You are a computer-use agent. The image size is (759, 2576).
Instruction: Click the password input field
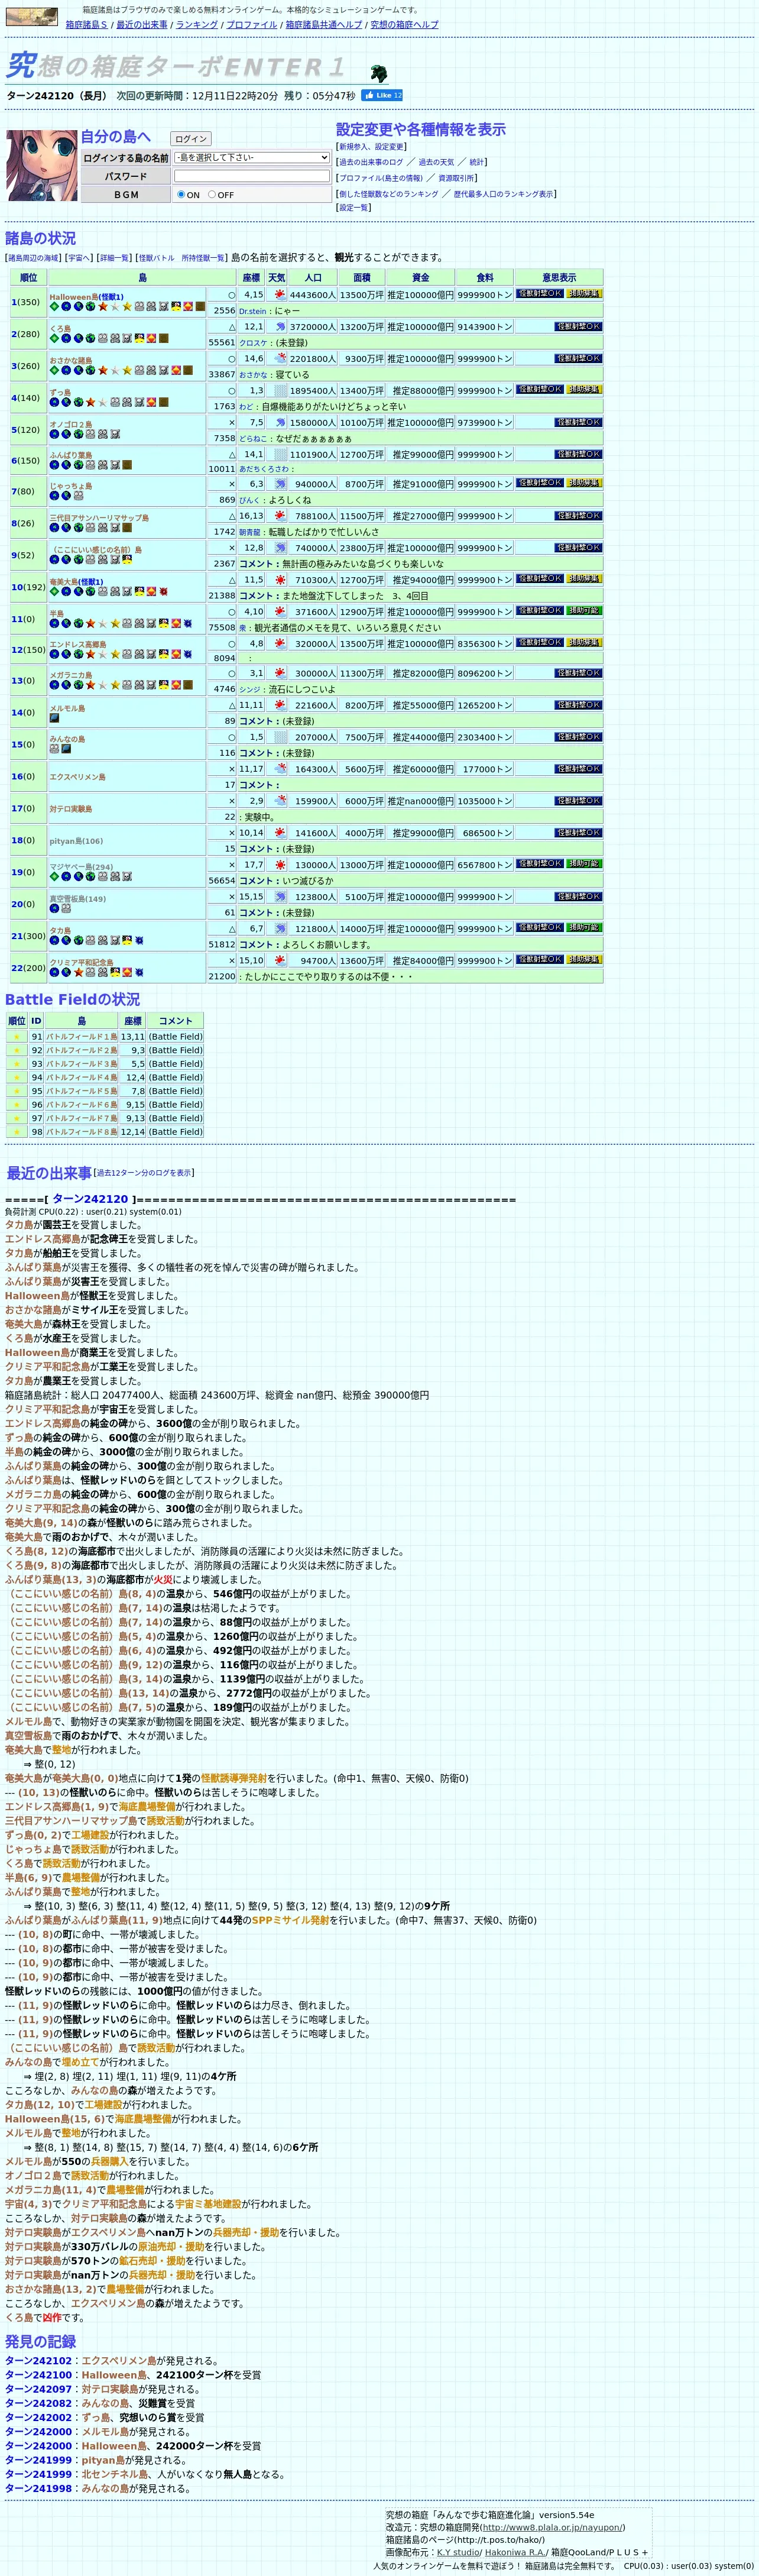(252, 175)
